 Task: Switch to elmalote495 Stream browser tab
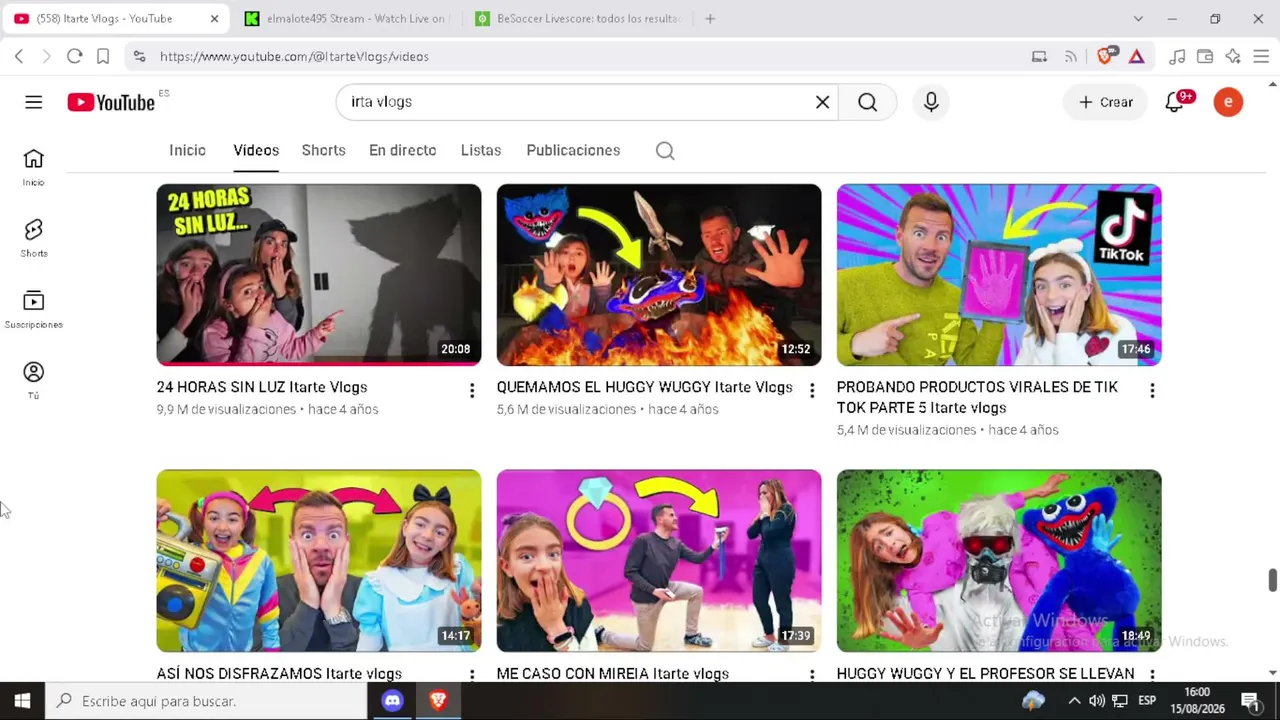[x=346, y=19]
